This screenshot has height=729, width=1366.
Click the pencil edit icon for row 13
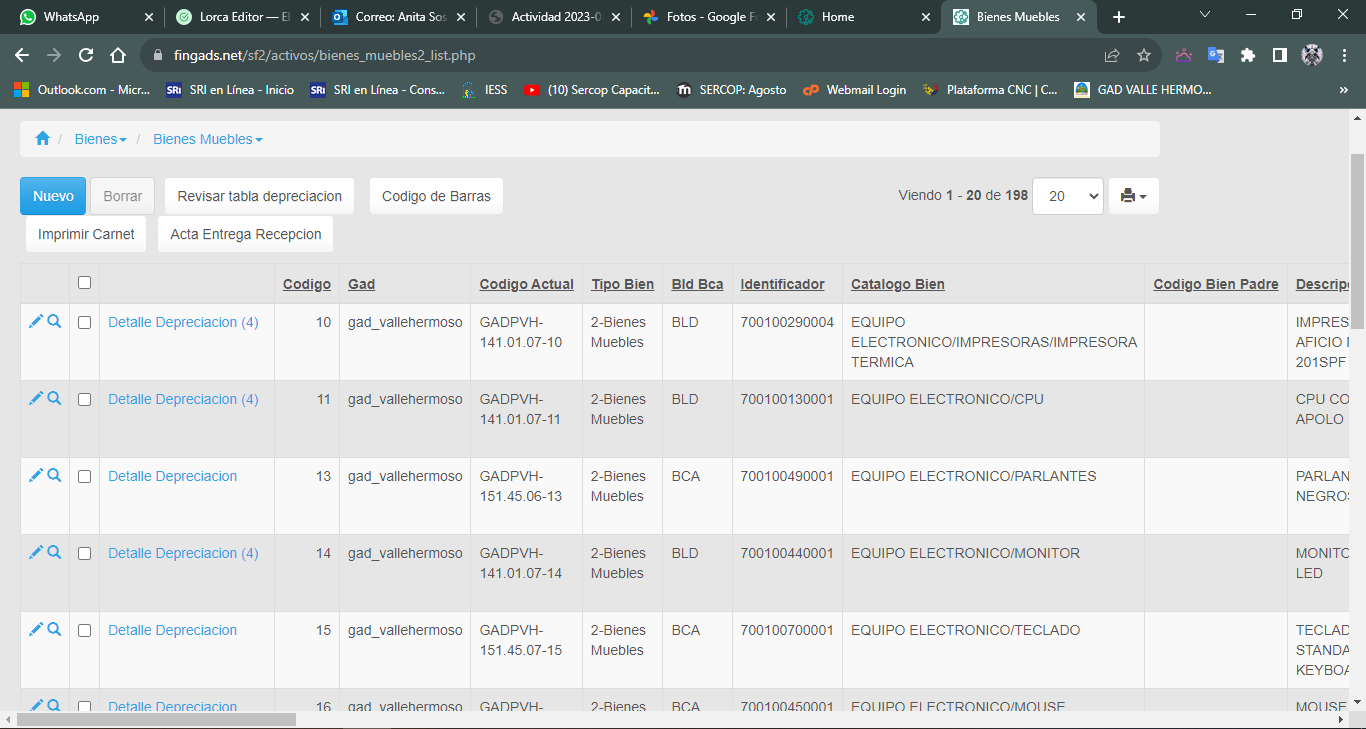36,475
